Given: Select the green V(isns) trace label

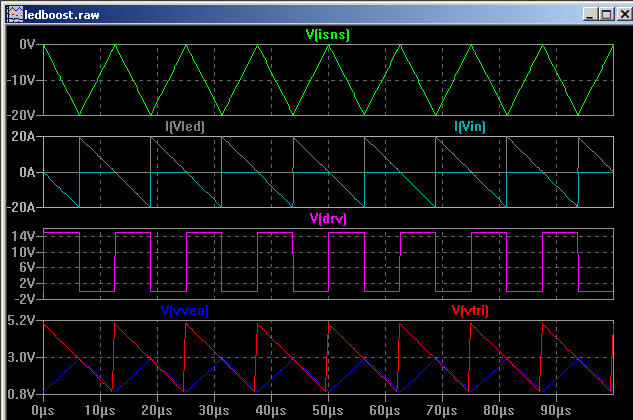Looking at the screenshot, I should pyautogui.click(x=327, y=35).
